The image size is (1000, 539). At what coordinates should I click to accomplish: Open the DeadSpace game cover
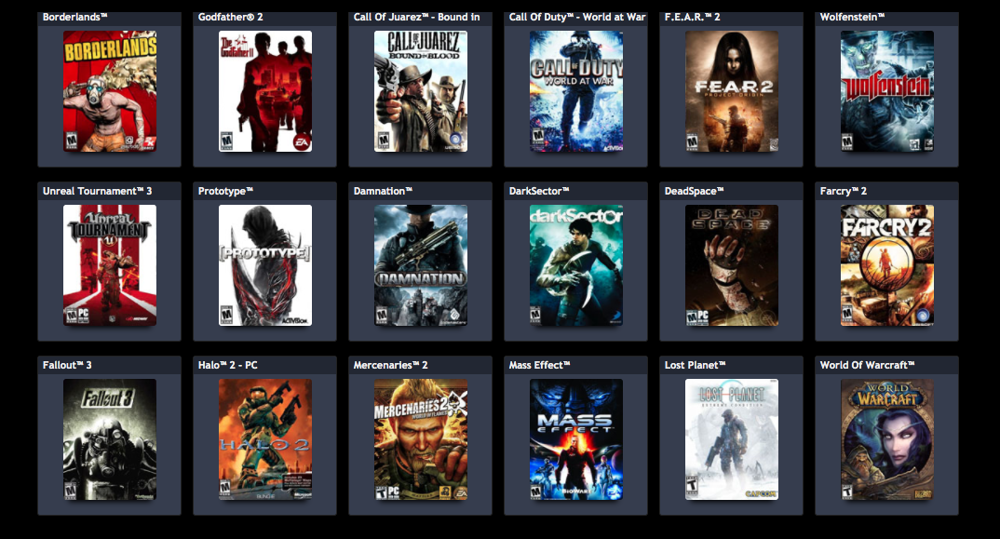[732, 265]
